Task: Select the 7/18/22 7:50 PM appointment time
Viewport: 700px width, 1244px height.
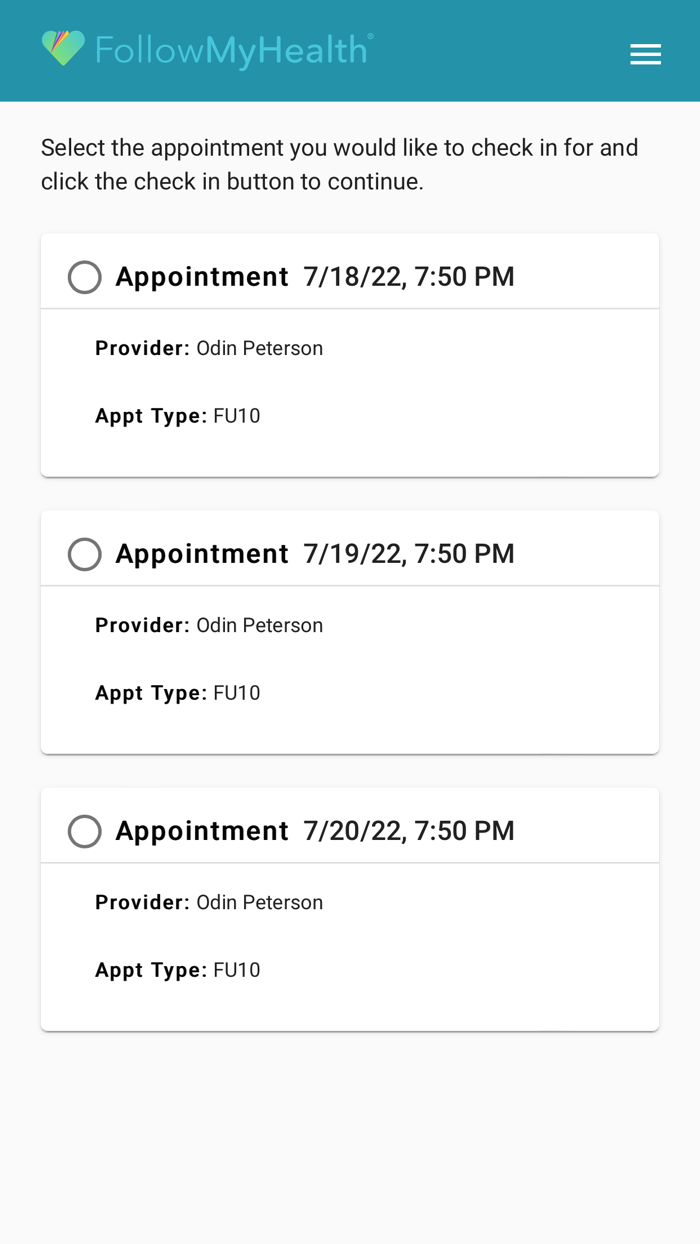Action: click(409, 277)
